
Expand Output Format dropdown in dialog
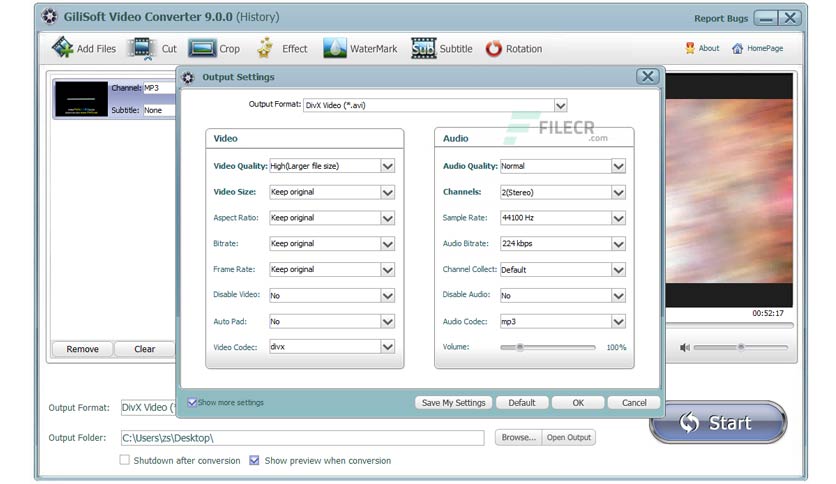pyautogui.click(x=560, y=106)
